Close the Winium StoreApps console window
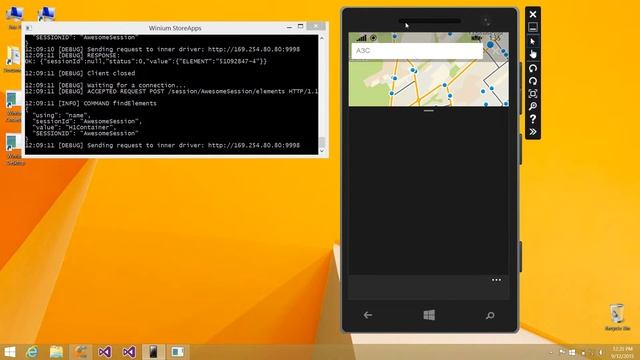 (x=316, y=27)
